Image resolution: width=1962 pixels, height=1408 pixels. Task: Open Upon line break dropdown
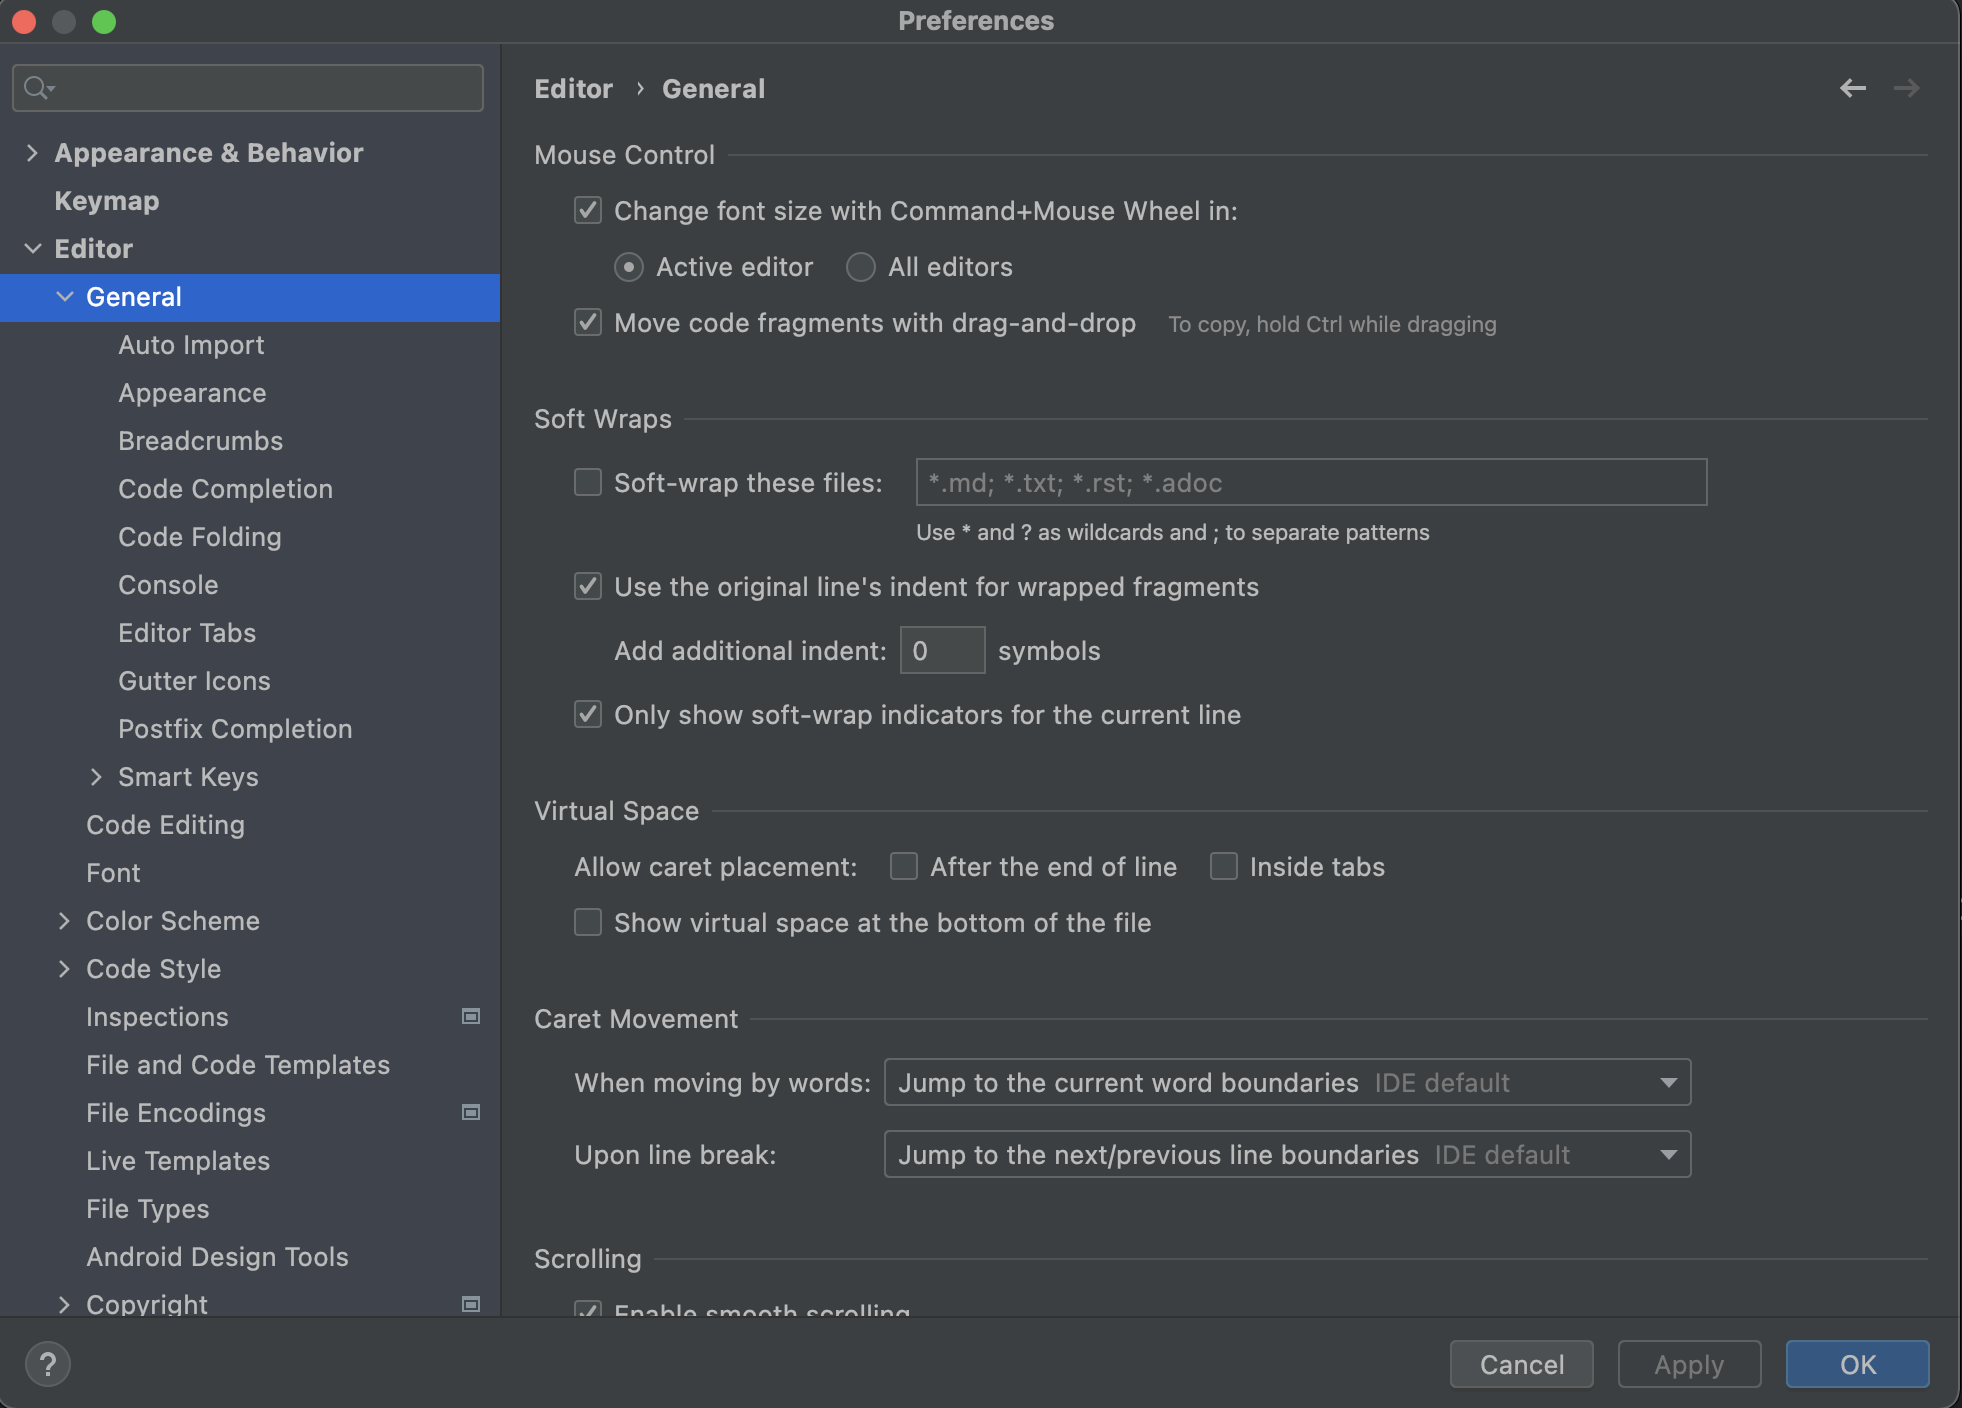pyautogui.click(x=1287, y=1154)
